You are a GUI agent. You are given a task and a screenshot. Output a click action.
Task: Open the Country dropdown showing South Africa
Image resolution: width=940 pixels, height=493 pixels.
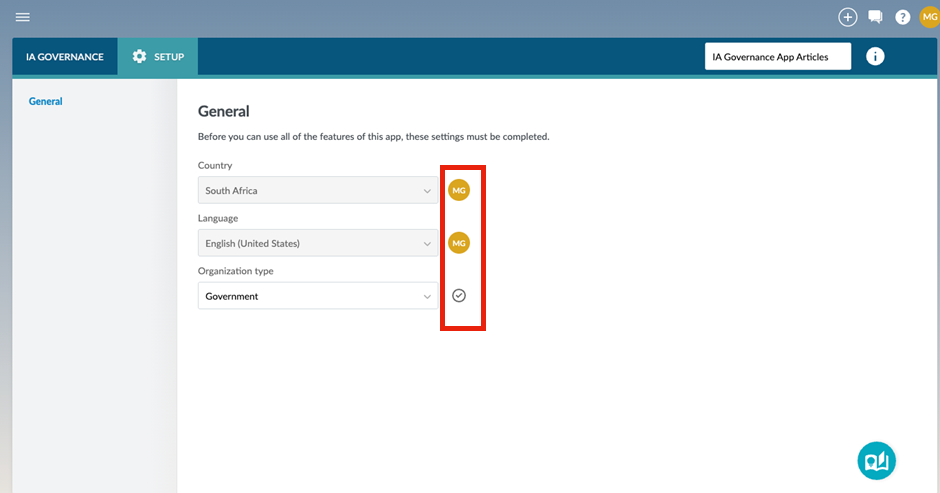[310, 190]
